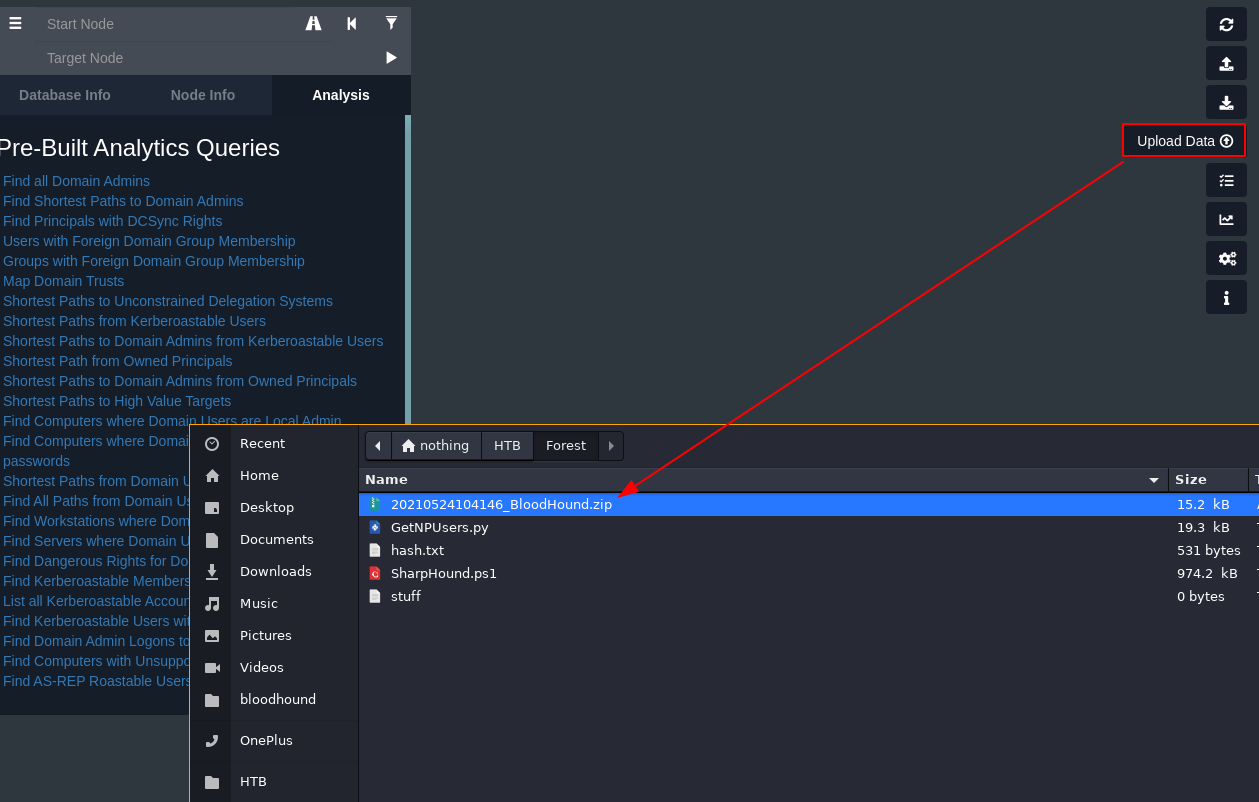The width and height of the screenshot is (1259, 802).
Task: Click the path bar left arrow
Action: (x=378, y=446)
